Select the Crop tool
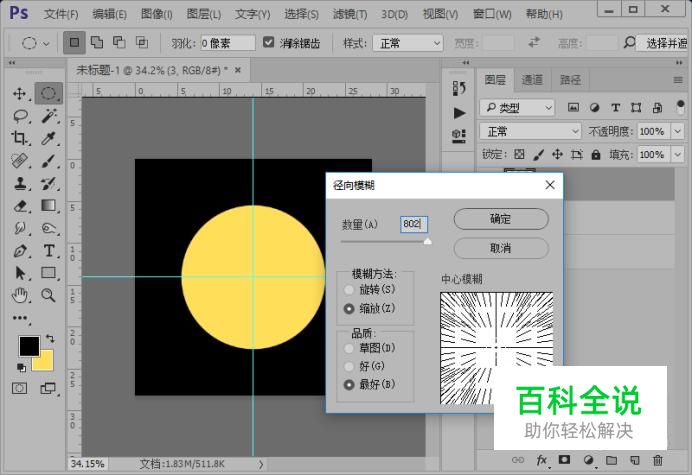Screen dimensions: 692x475 pyautogui.click(x=19, y=138)
